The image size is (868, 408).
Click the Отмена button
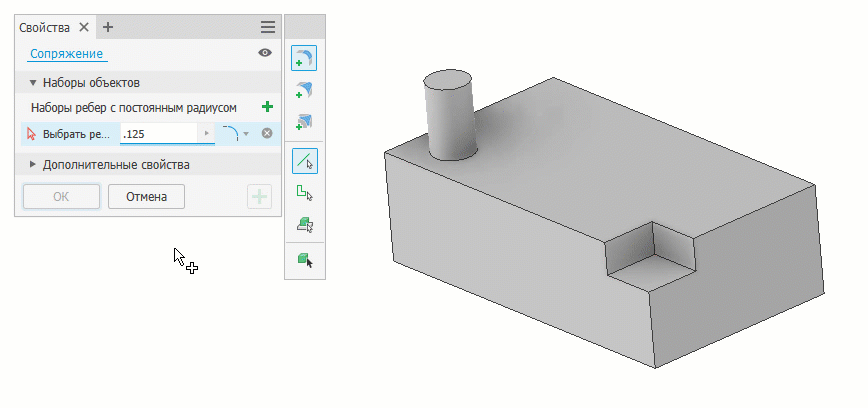[x=146, y=197]
